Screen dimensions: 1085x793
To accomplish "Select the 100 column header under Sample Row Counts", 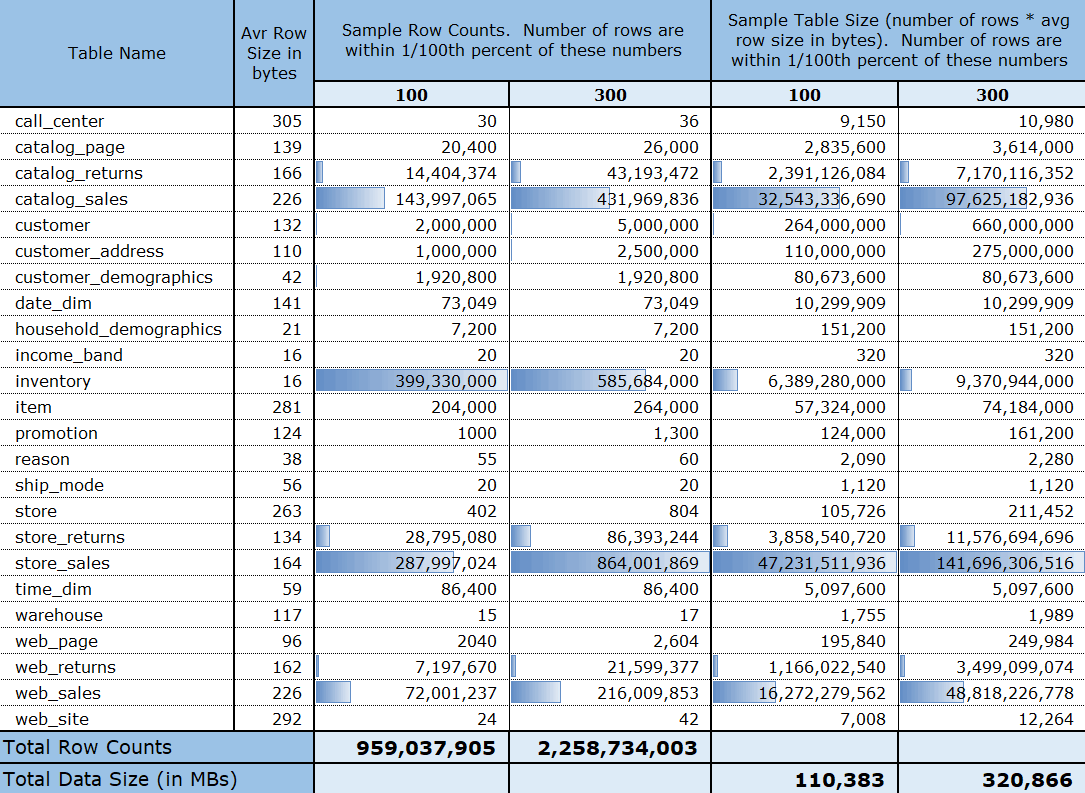I will click(x=411, y=95).
